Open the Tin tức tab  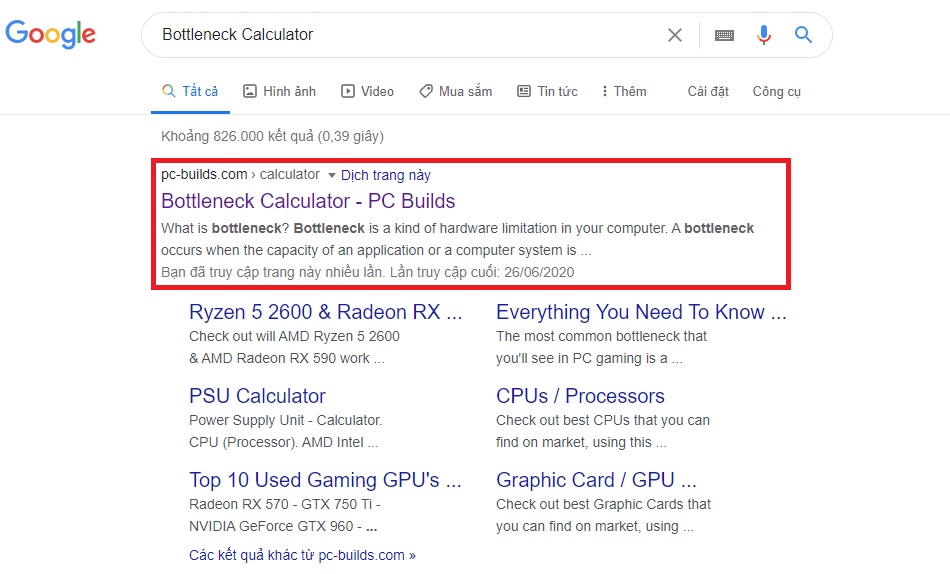547,92
